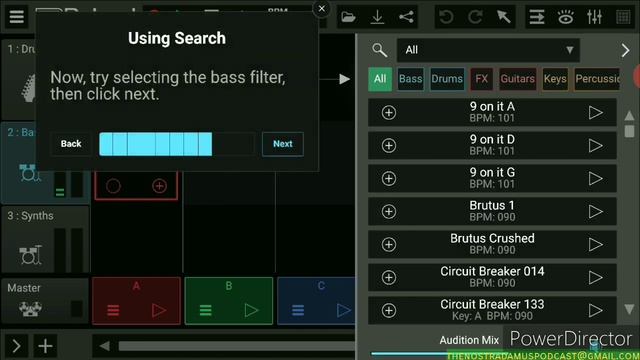640x360 pixels.
Task: Select the Keys filter tag
Action: pyautogui.click(x=555, y=79)
